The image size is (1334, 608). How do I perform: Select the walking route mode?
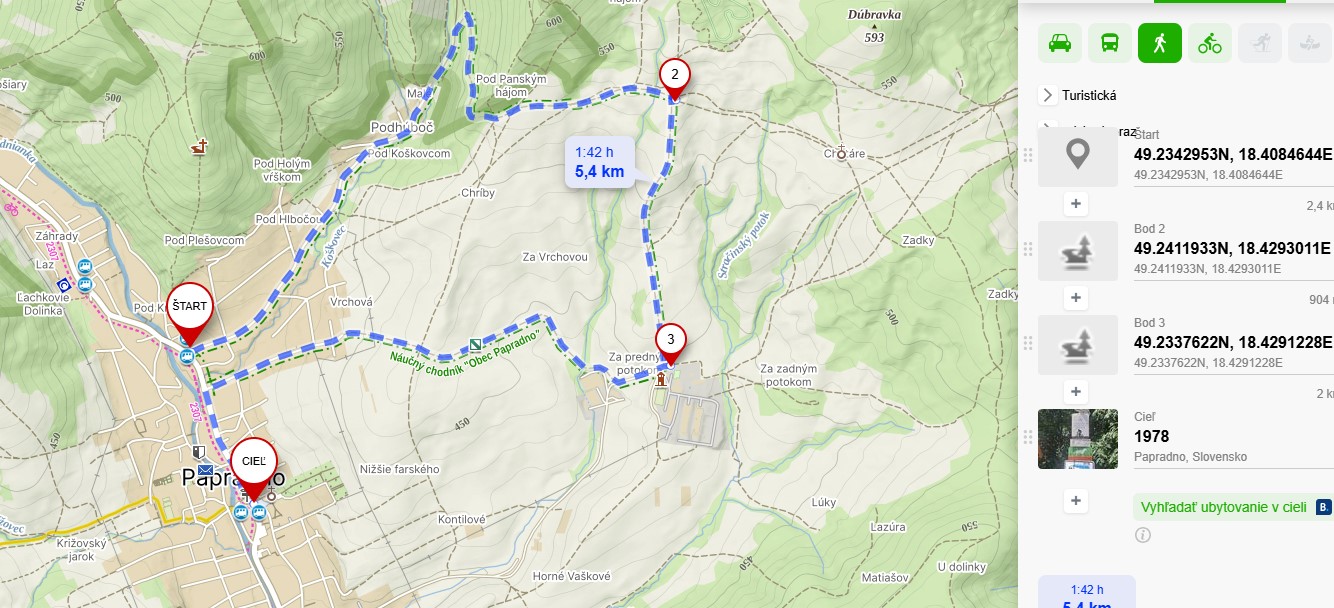pos(1160,43)
